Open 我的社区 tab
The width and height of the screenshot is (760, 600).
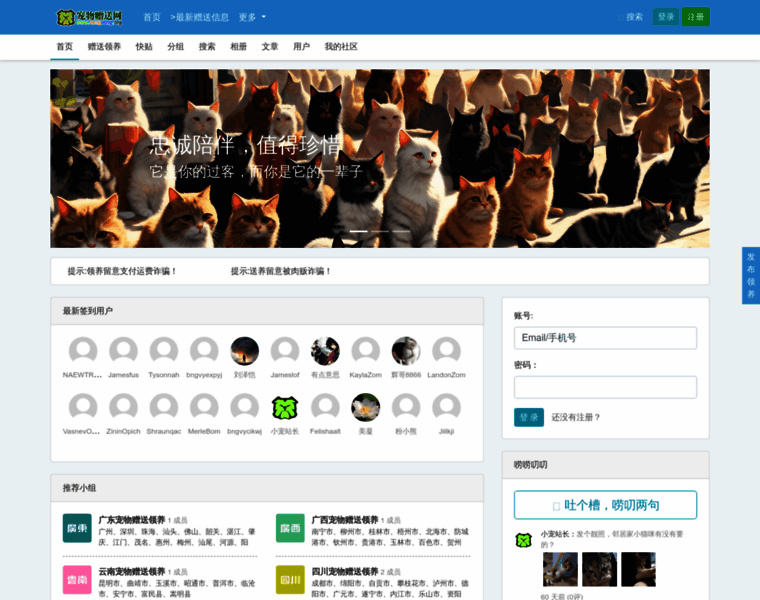(341, 47)
